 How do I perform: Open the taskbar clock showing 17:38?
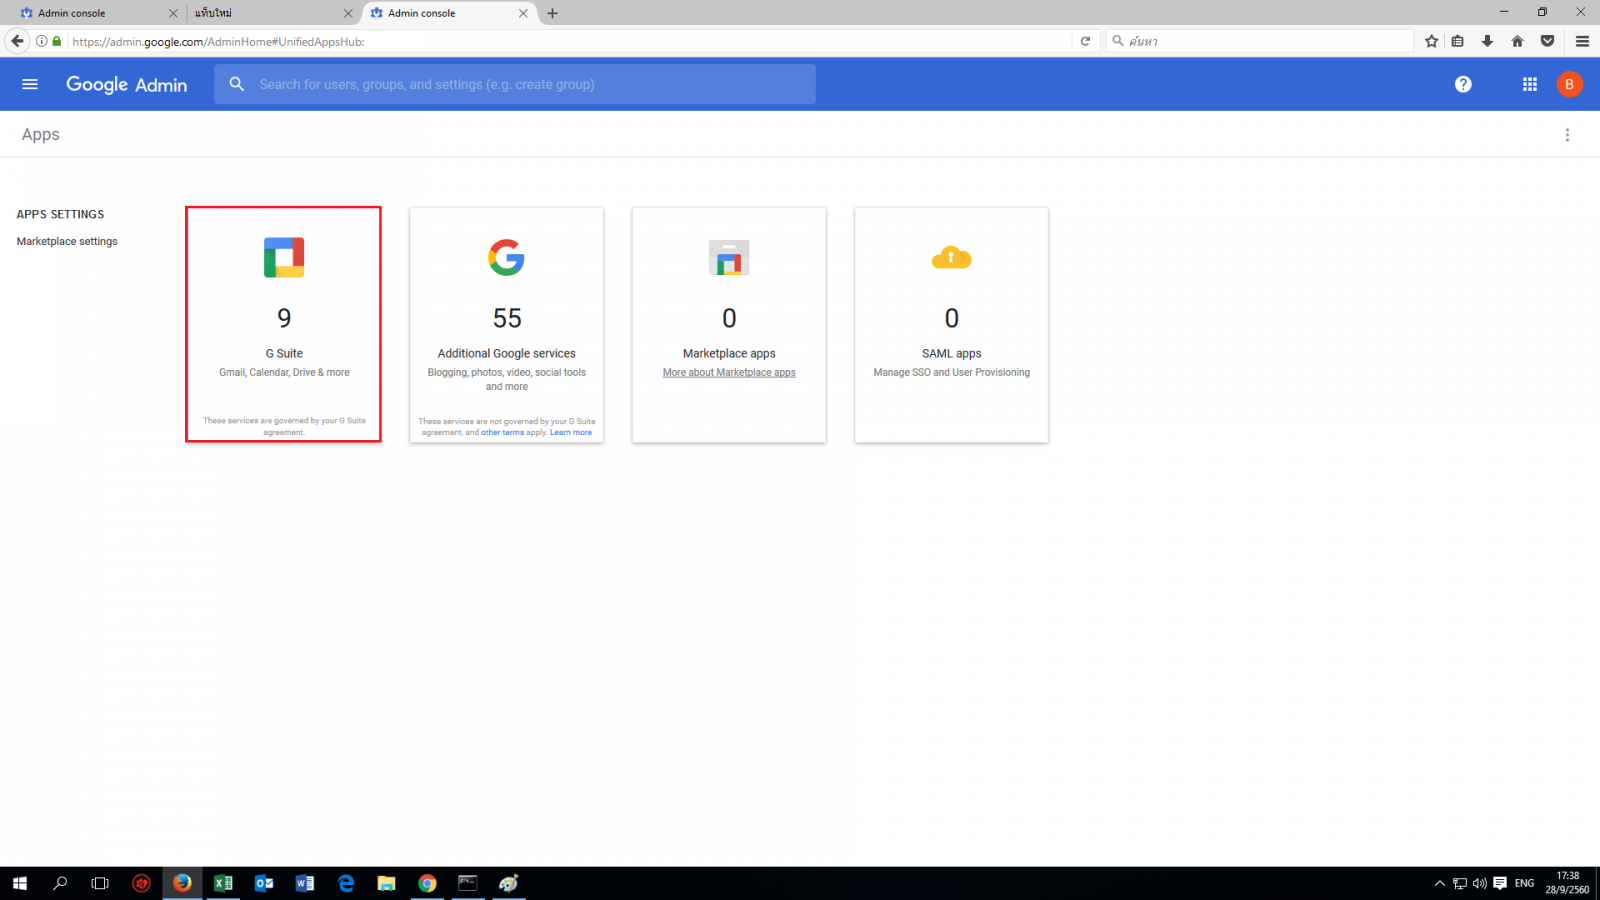pyautogui.click(x=1567, y=883)
